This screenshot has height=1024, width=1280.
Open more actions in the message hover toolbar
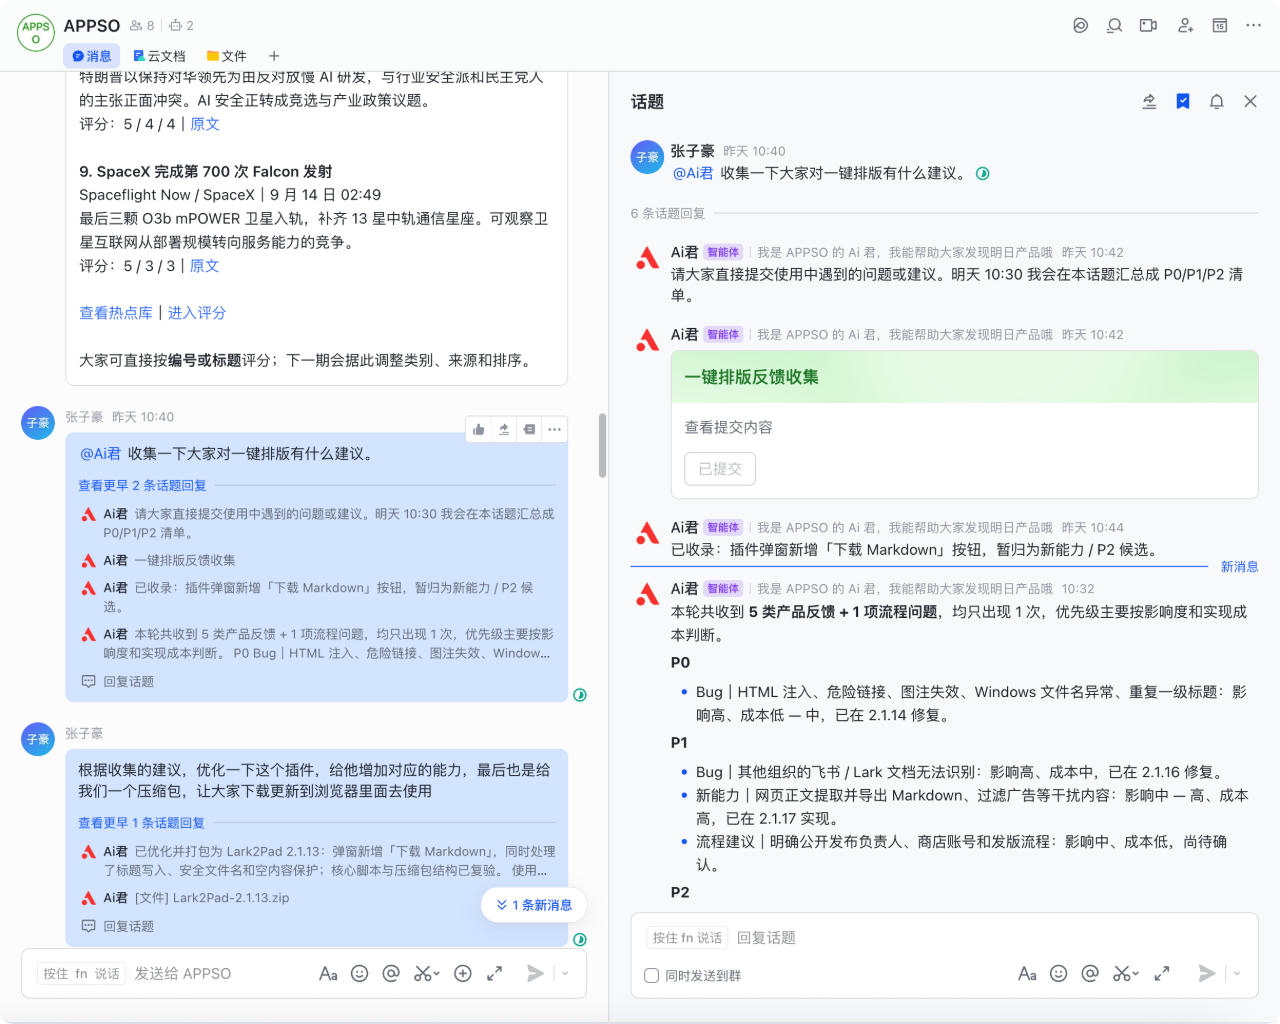tap(554, 429)
